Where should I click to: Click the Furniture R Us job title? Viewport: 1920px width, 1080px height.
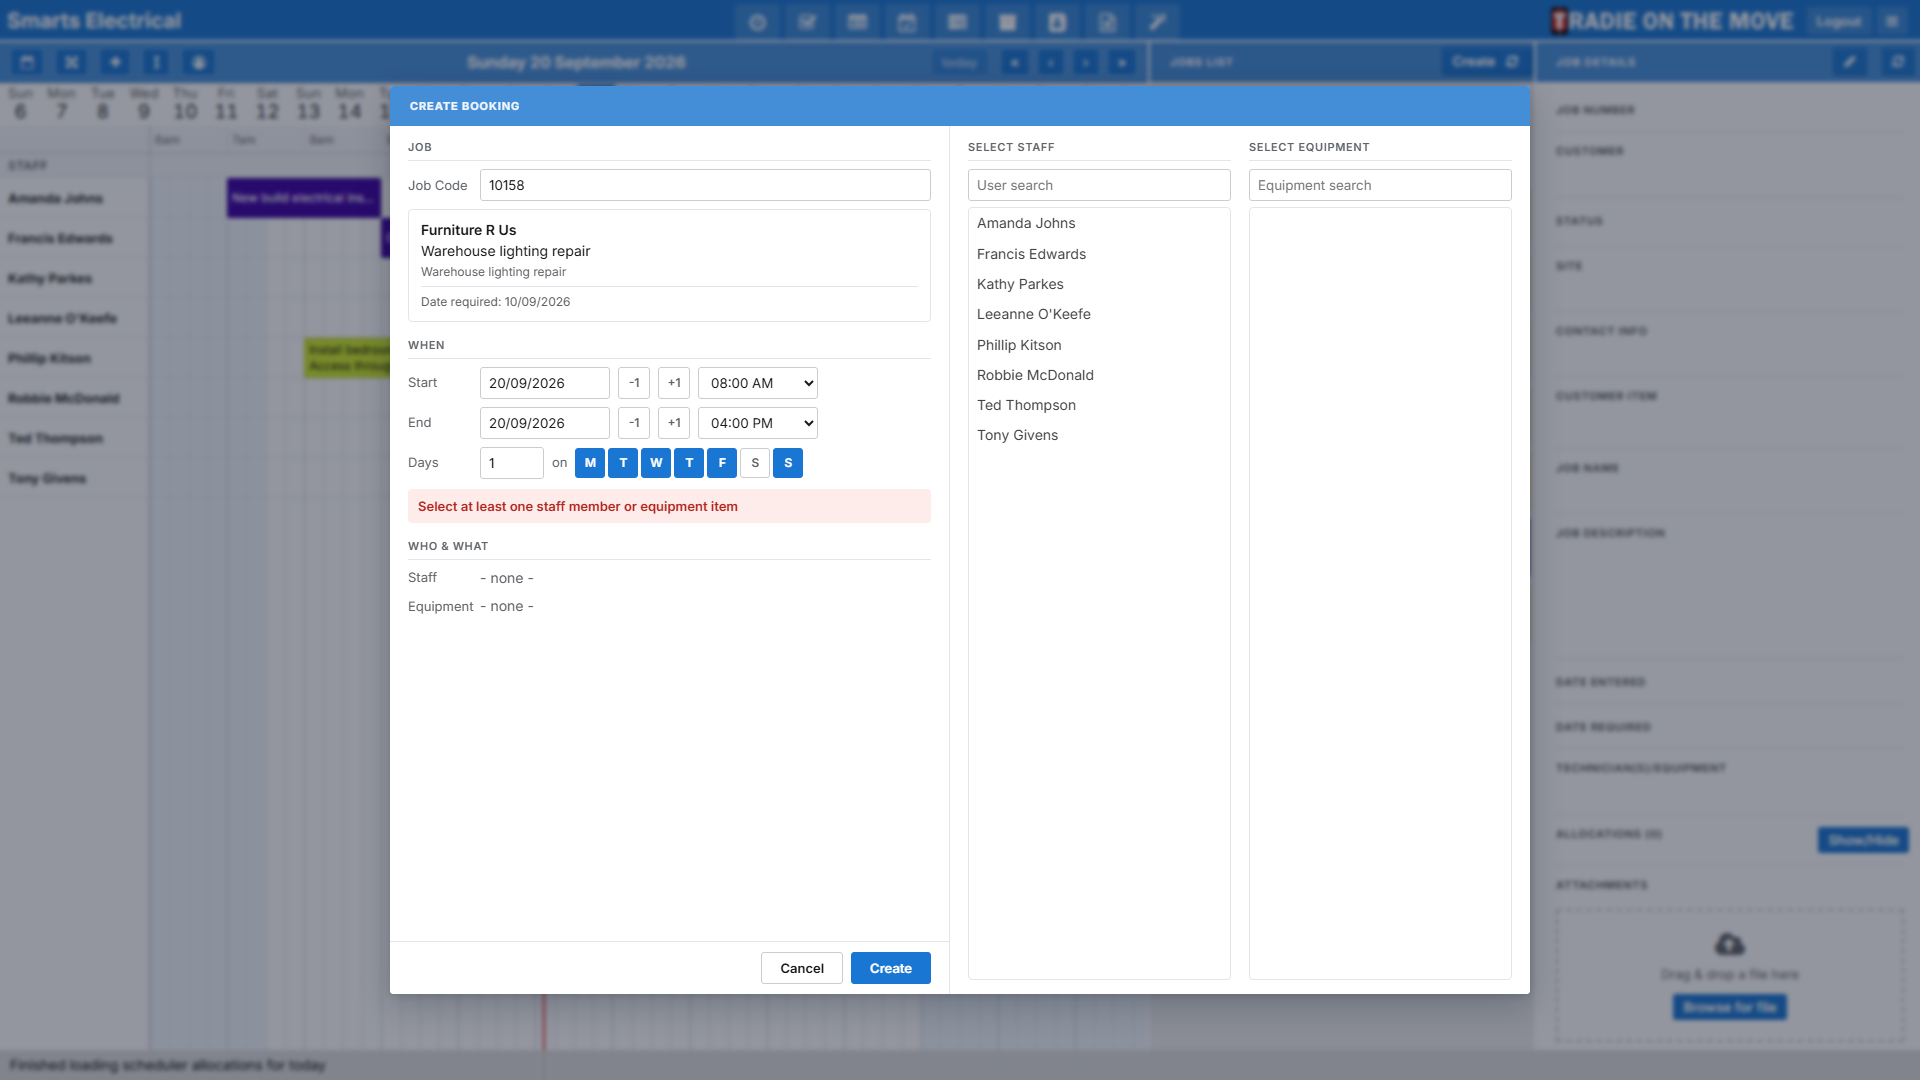(x=468, y=230)
